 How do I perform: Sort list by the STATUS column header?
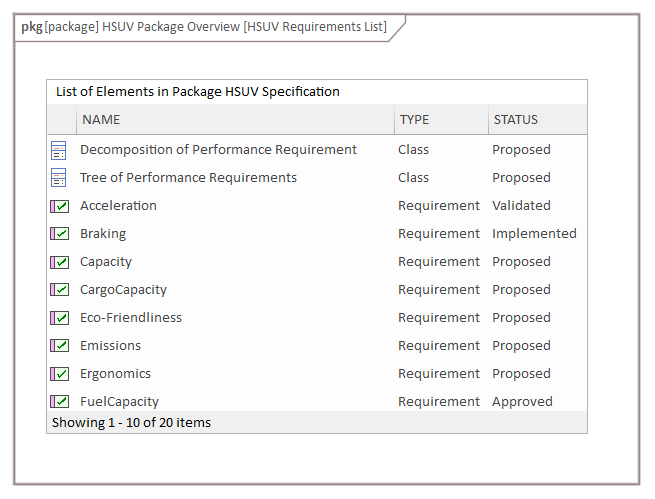(x=515, y=120)
